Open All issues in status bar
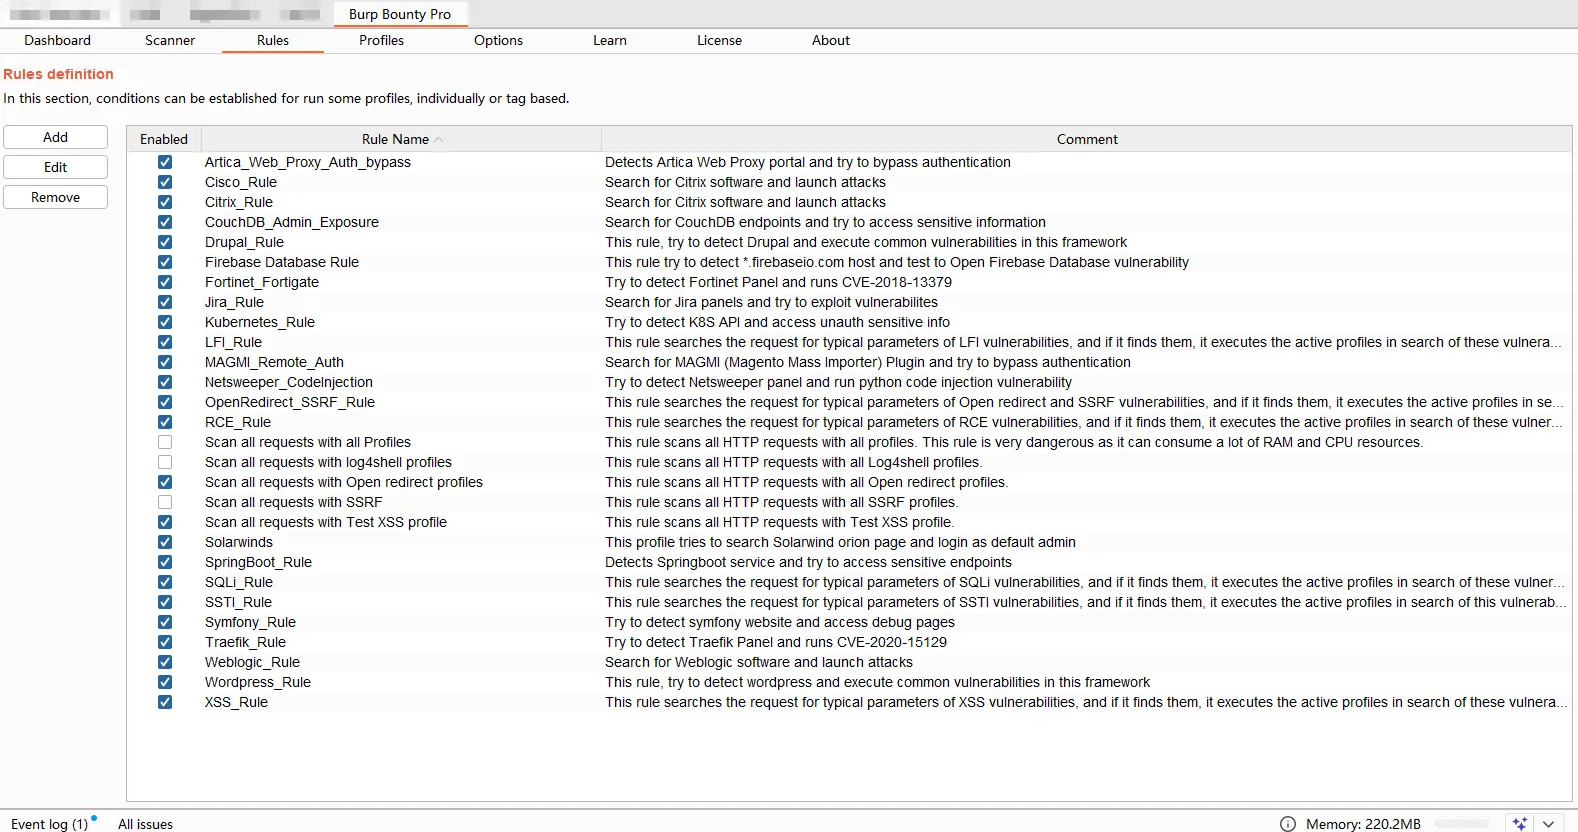 point(146,824)
